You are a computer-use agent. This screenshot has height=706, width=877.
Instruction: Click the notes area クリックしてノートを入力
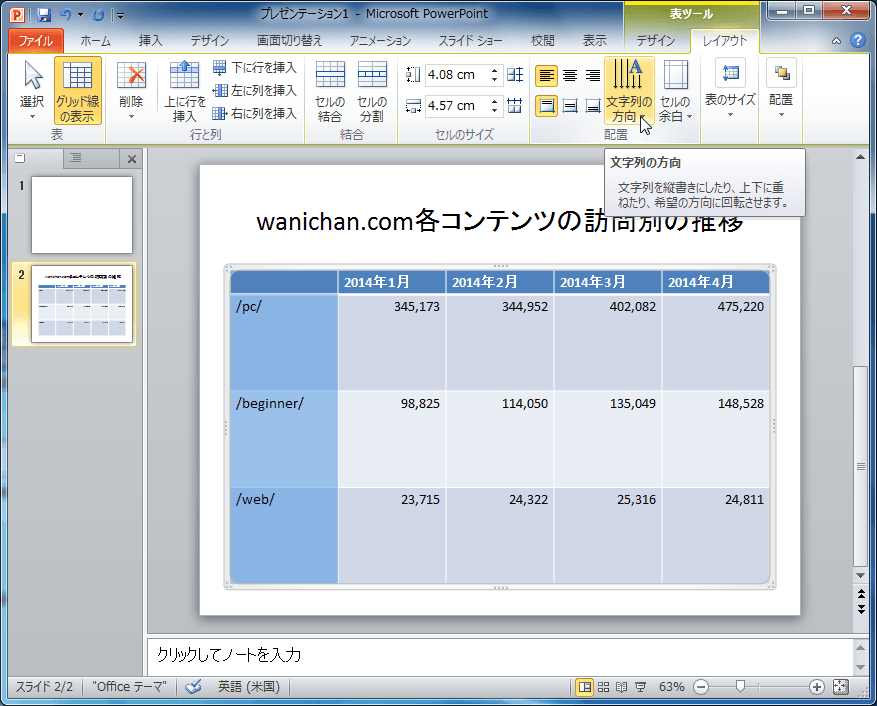pos(501,655)
